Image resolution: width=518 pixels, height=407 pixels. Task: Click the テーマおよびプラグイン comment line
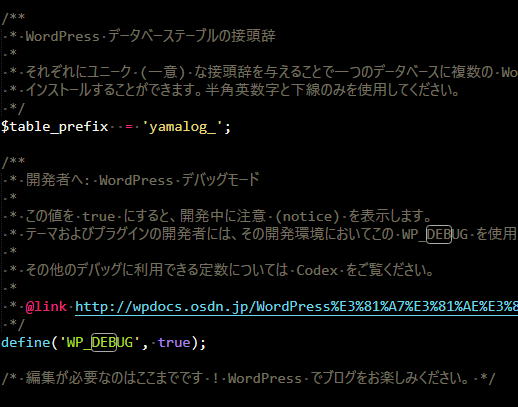260,234
